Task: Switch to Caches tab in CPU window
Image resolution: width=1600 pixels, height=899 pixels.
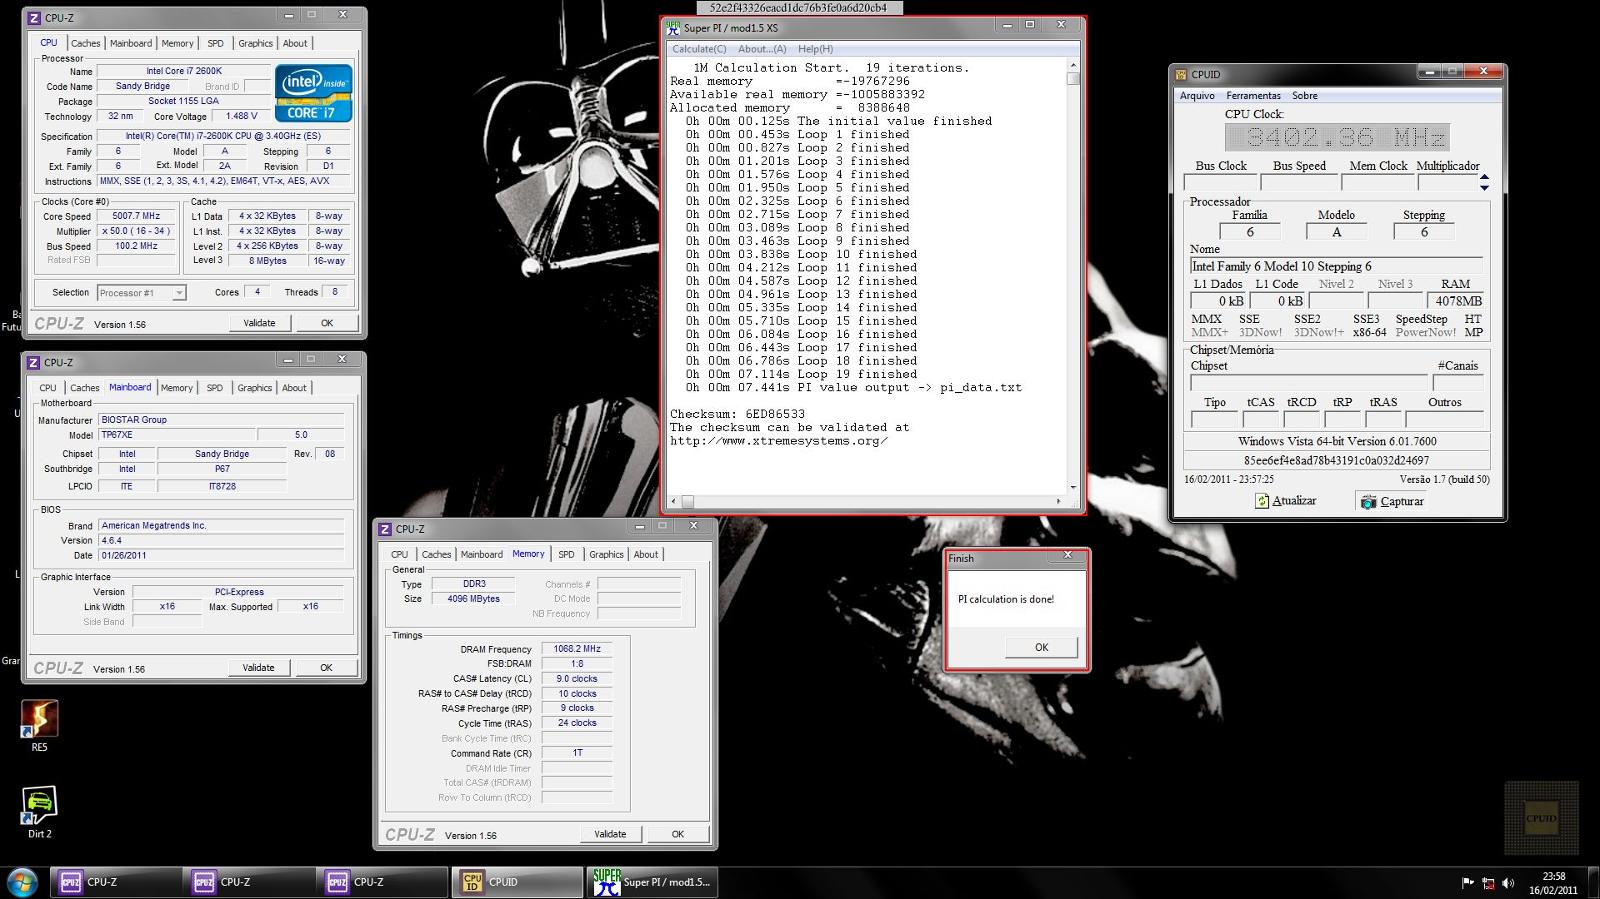Action: (85, 43)
